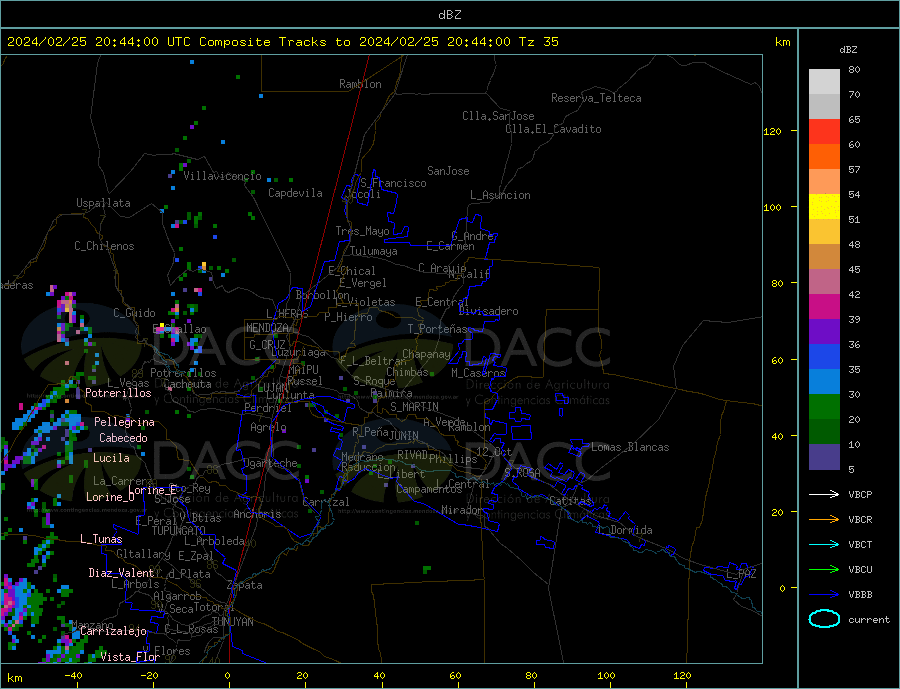Click the T_Porteñas label
The image size is (900, 689).
click(438, 329)
